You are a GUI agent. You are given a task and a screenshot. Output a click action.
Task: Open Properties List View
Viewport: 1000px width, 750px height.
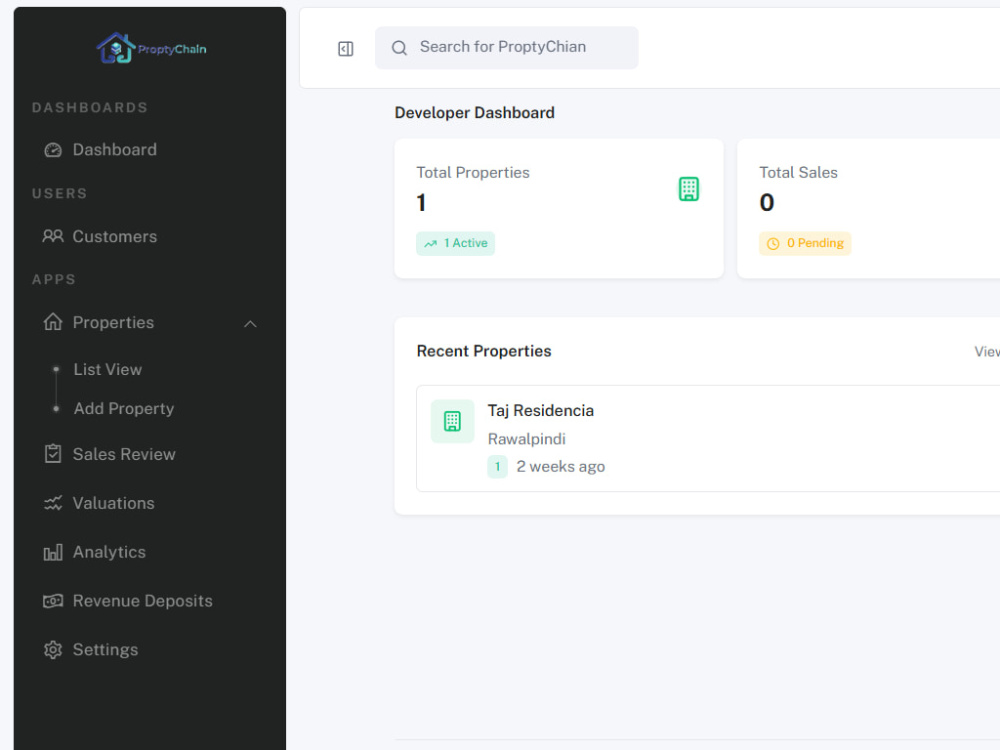tap(107, 370)
